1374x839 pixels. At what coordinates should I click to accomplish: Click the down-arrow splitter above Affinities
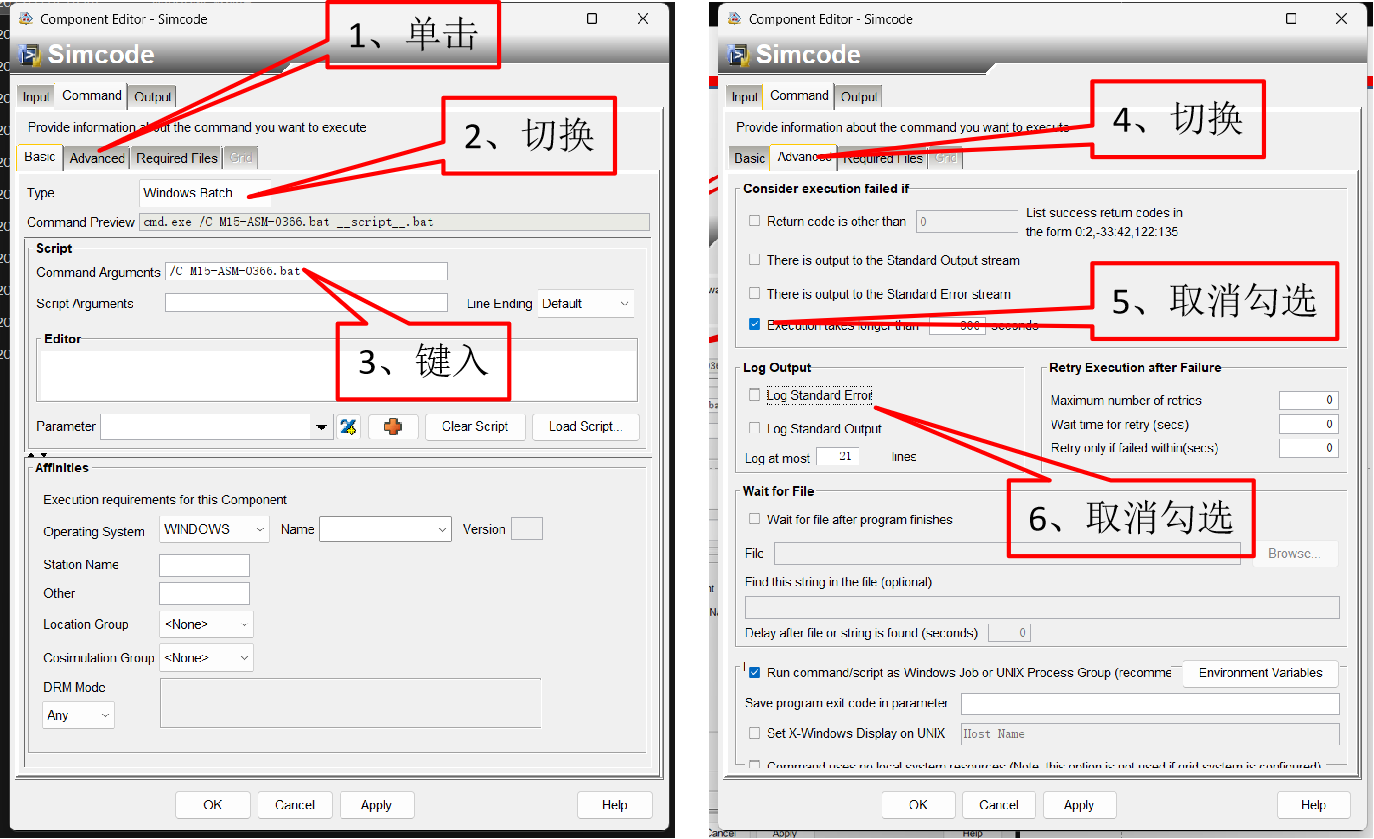[x=43, y=455]
